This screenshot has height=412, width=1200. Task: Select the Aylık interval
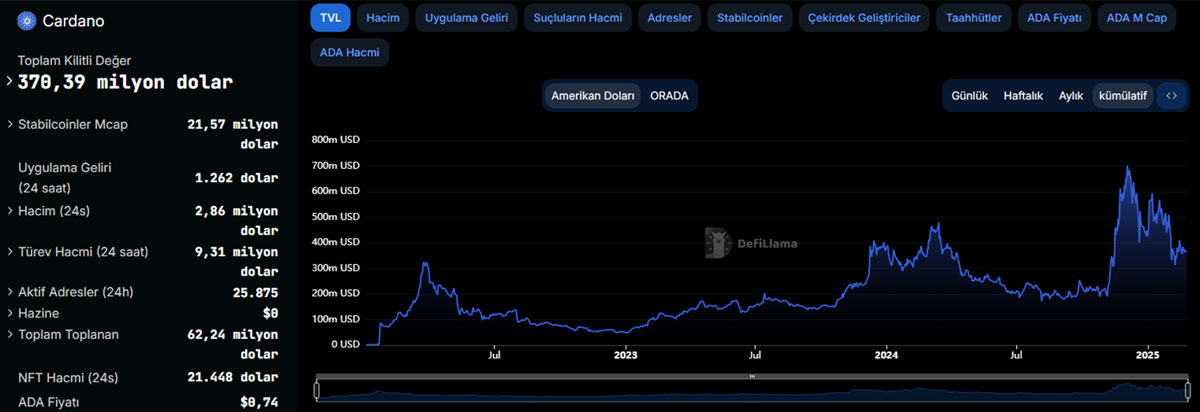[x=1071, y=96]
